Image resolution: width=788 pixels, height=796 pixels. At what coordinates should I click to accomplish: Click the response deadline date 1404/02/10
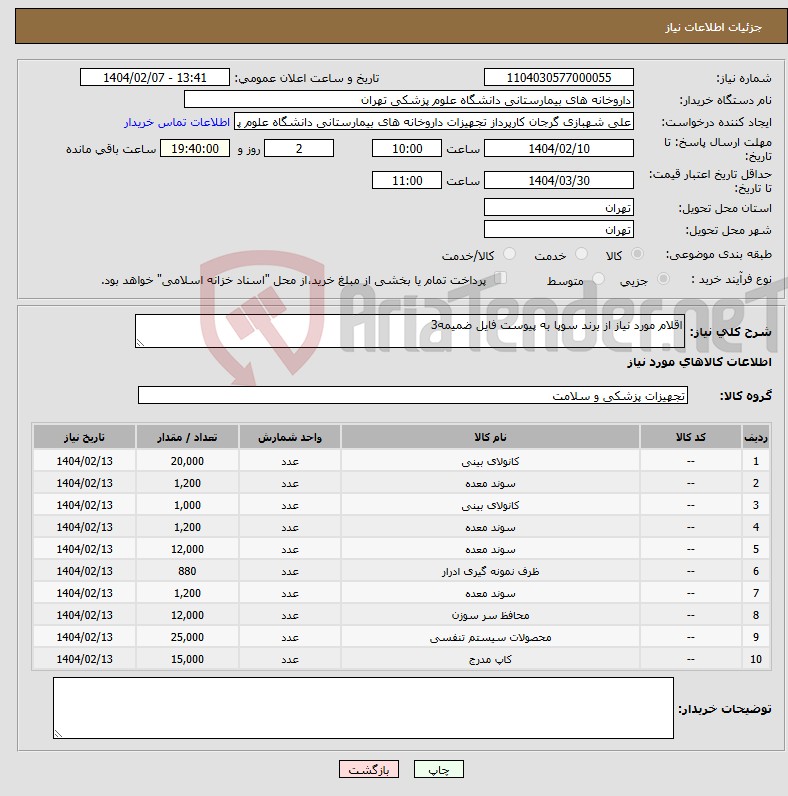tap(559, 148)
